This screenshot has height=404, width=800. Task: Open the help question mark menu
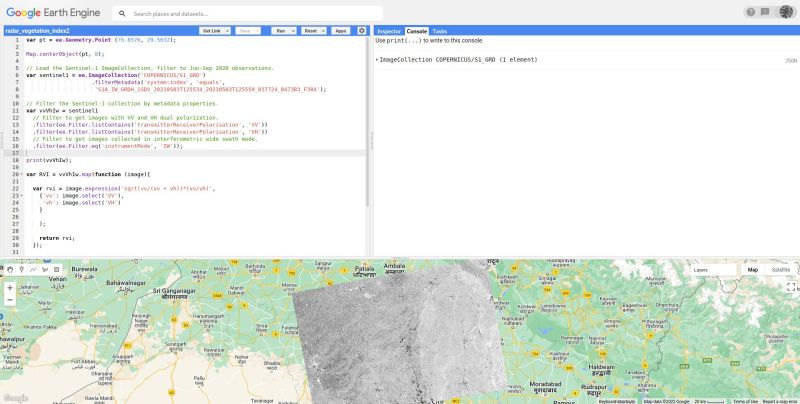point(751,12)
